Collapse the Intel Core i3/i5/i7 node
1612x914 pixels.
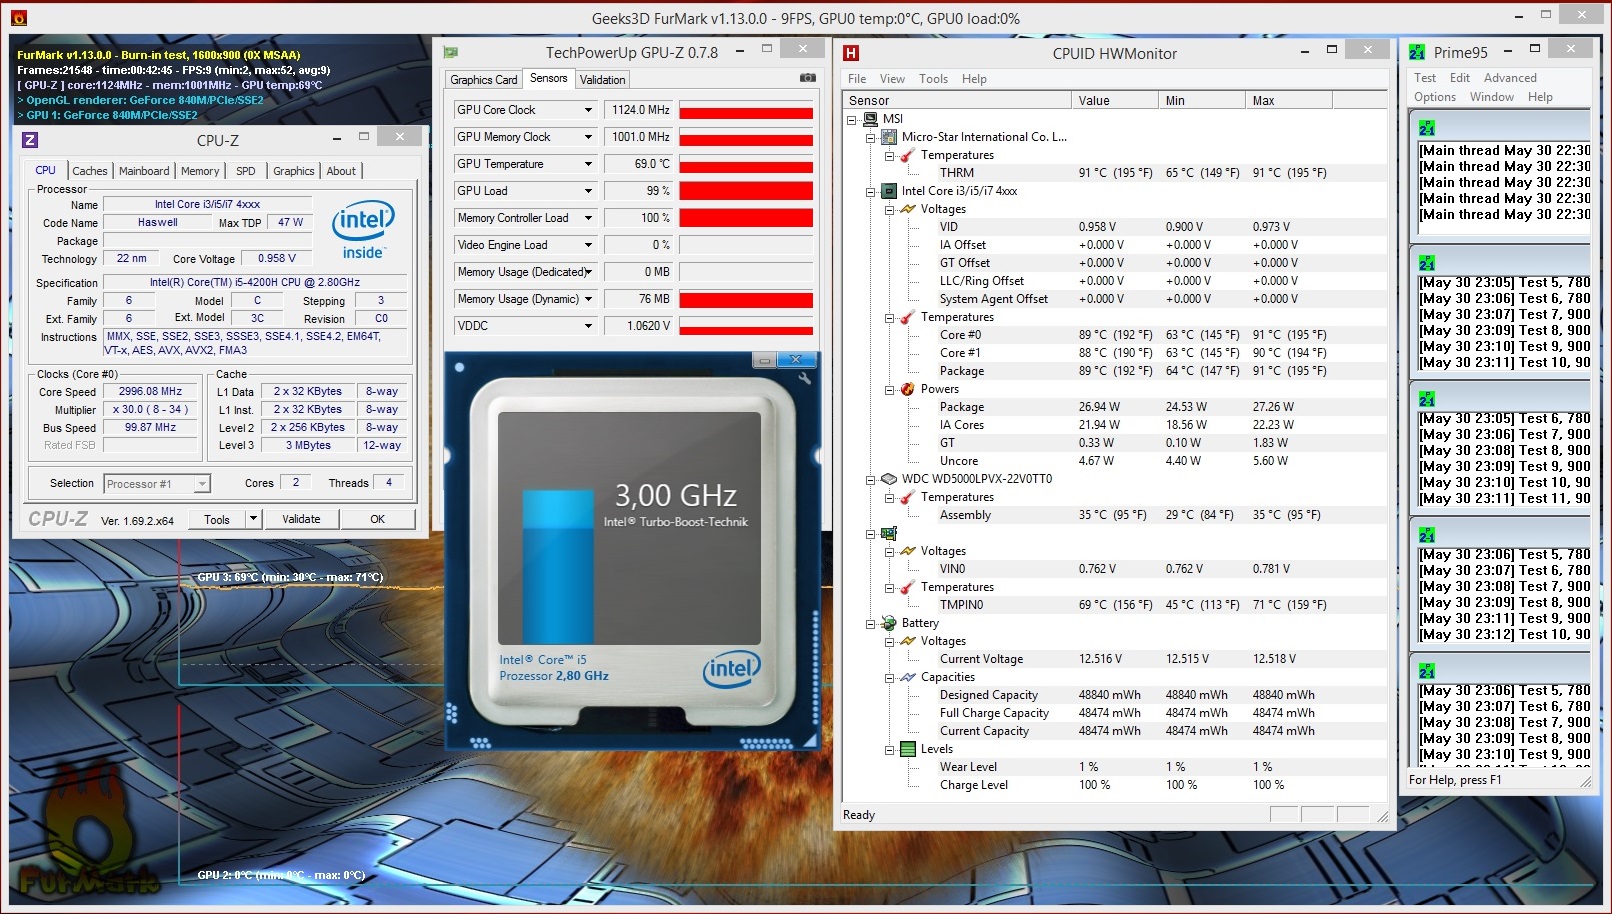click(871, 191)
